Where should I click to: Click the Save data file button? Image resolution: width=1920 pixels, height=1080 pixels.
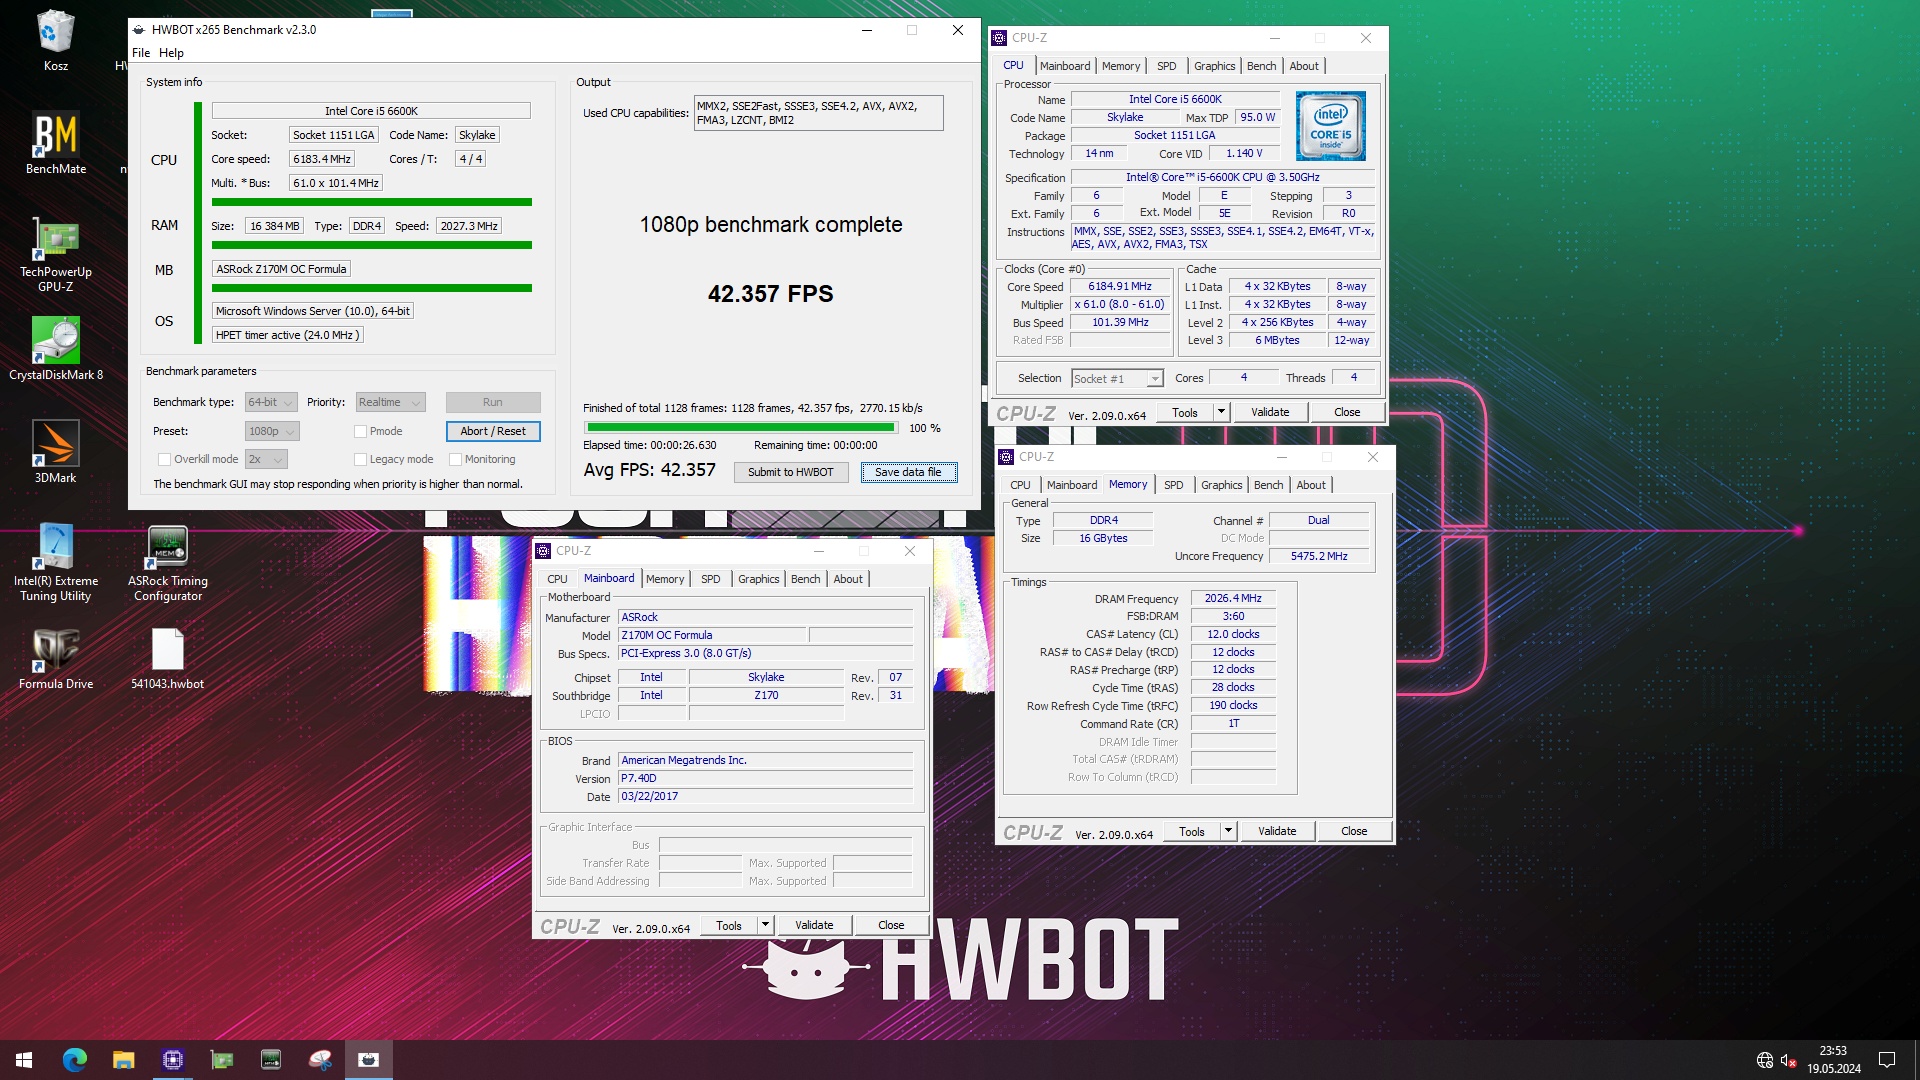[908, 472]
